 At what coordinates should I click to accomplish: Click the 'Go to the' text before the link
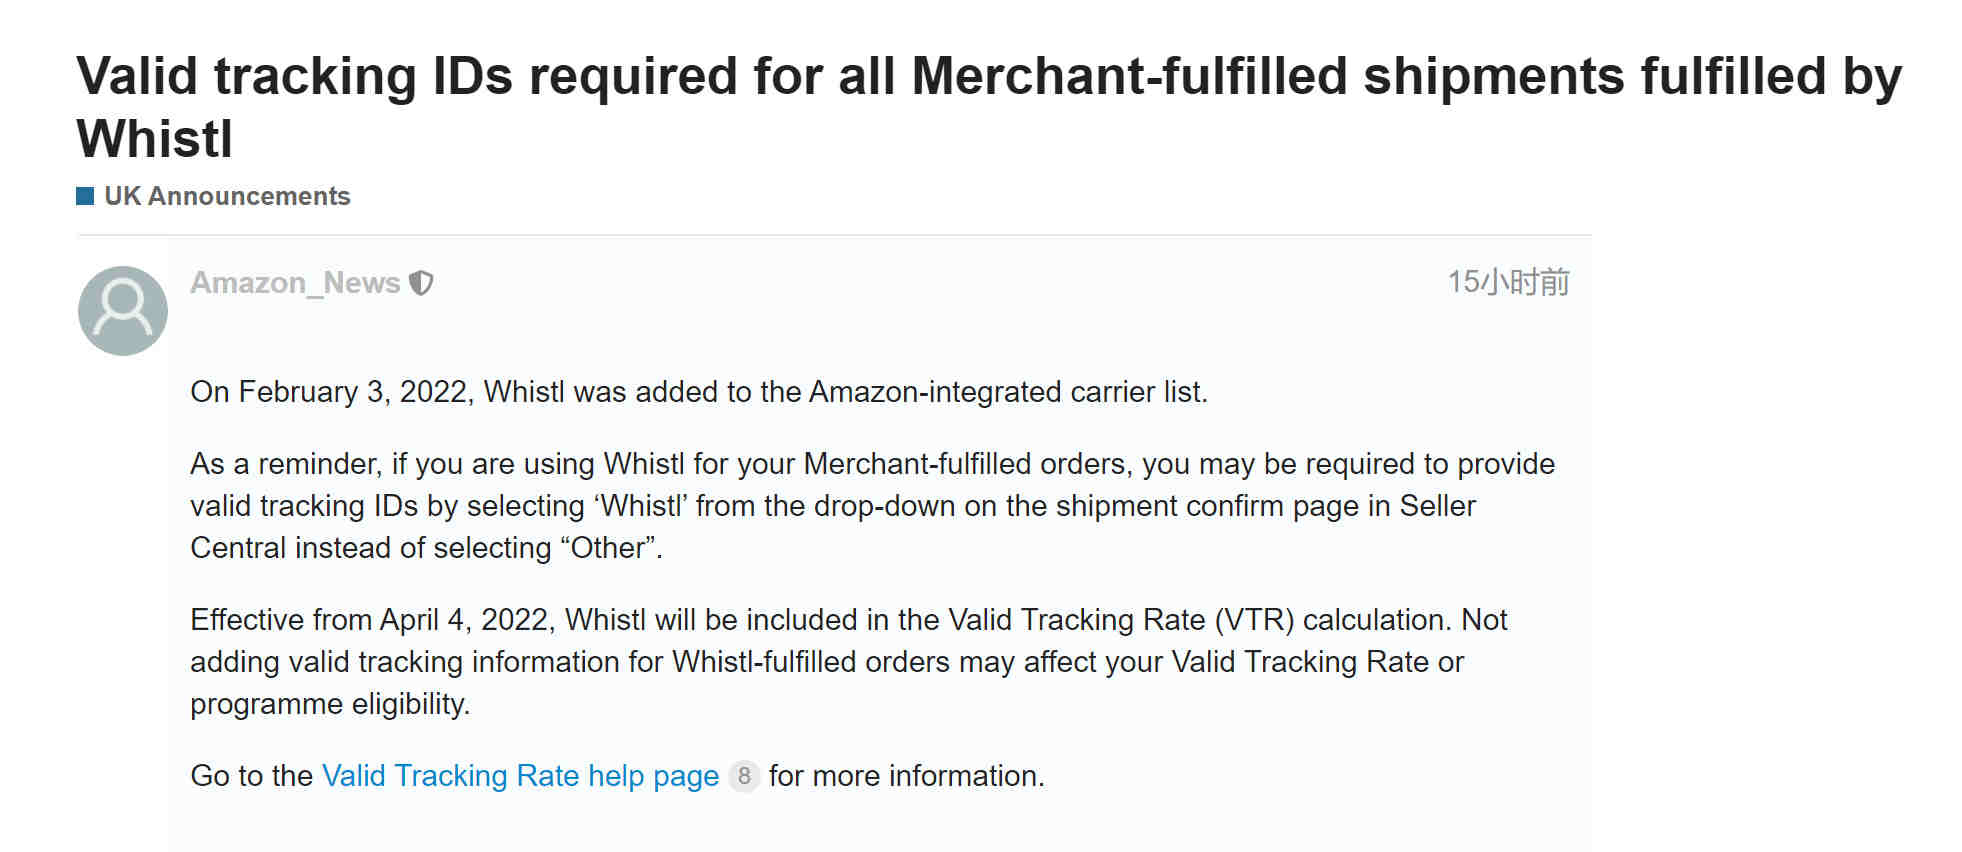tap(251, 776)
